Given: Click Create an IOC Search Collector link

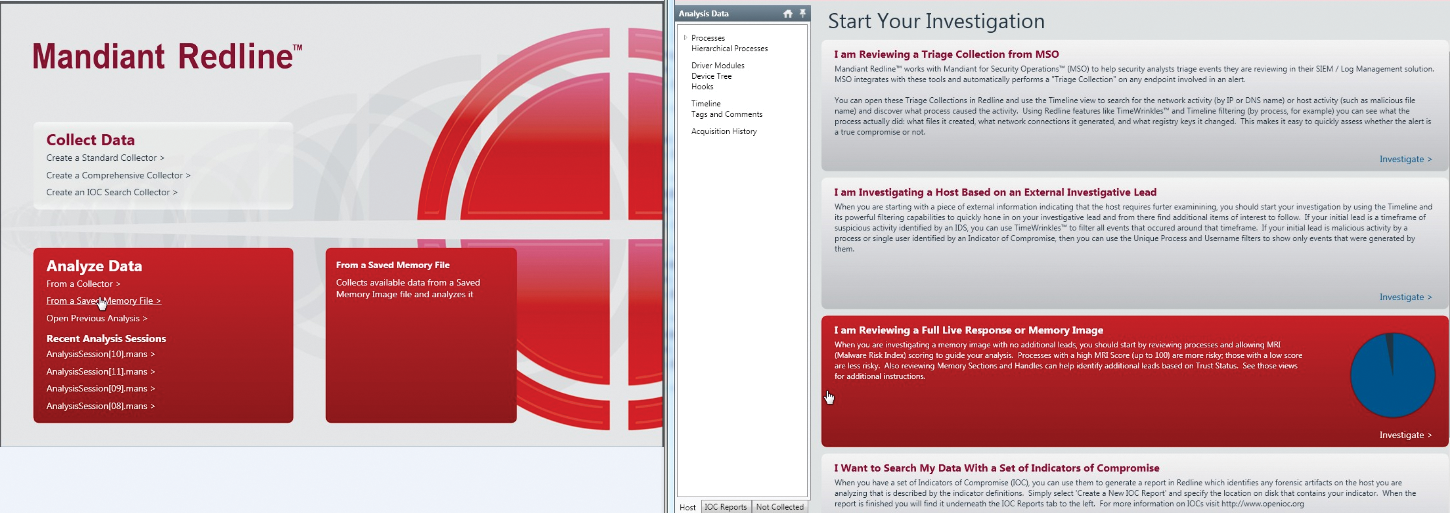Looking at the screenshot, I should (x=112, y=192).
